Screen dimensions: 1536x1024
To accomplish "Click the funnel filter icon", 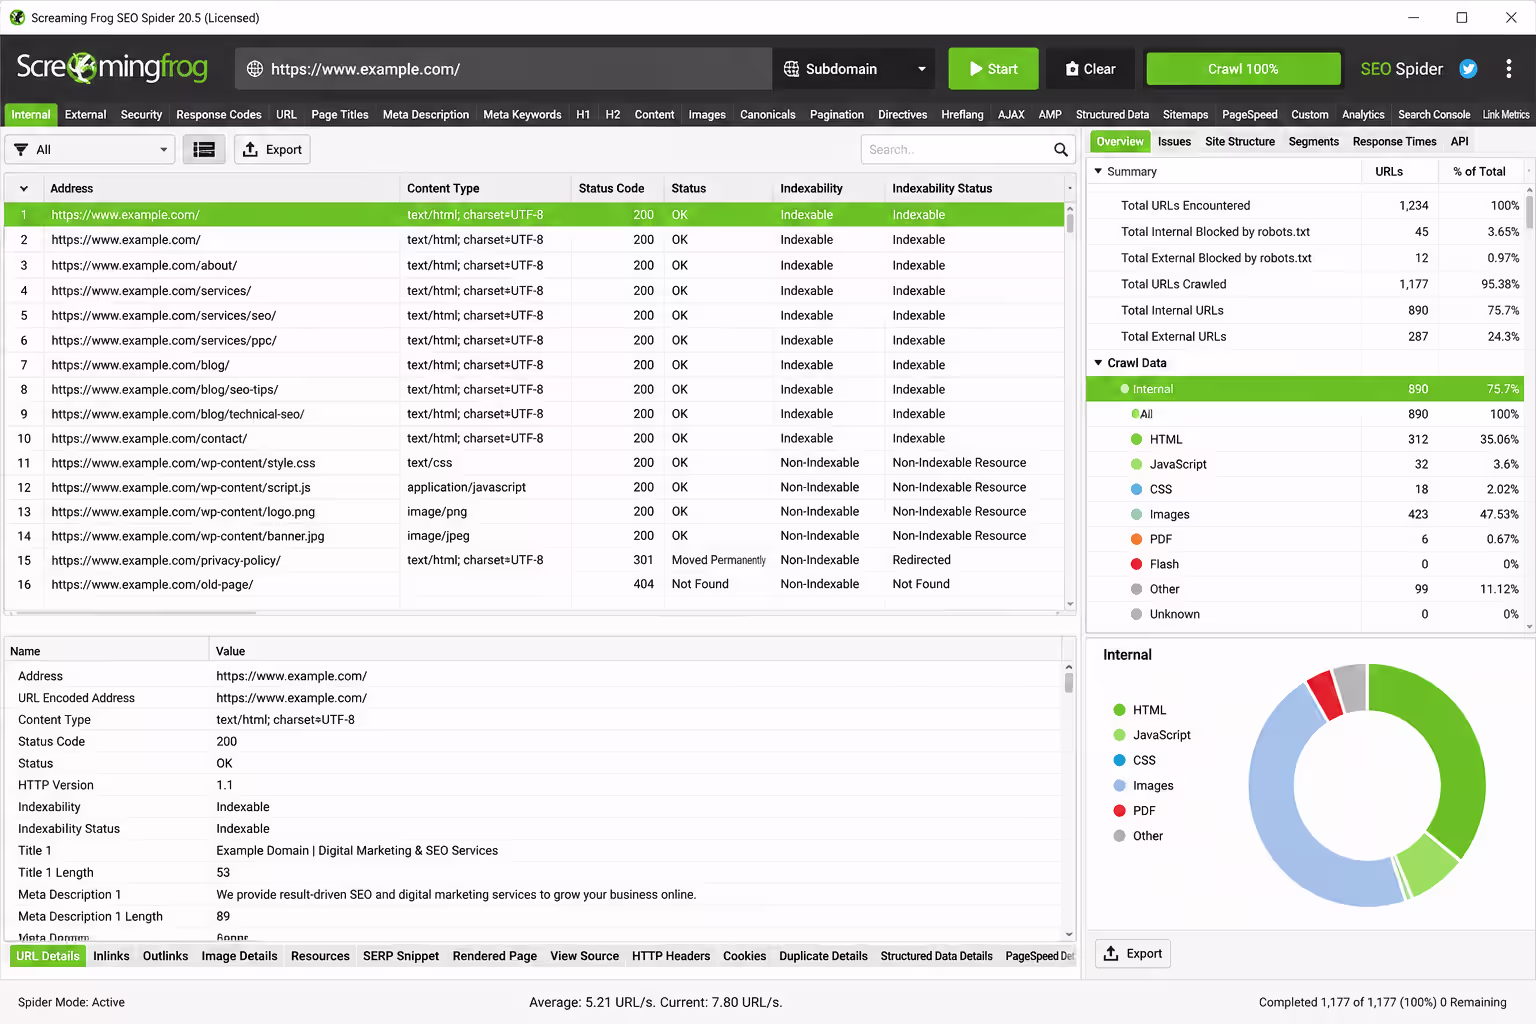I will (x=21, y=150).
